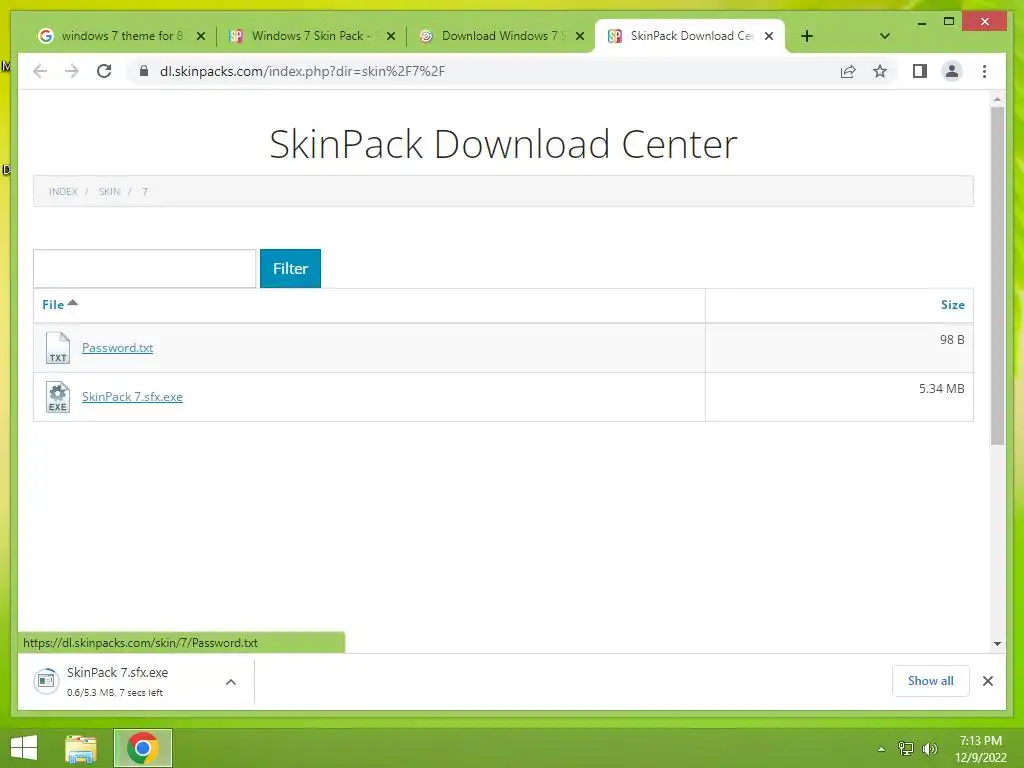Open the volume tray icon
The width and height of the screenshot is (1024, 768).
tap(929, 748)
